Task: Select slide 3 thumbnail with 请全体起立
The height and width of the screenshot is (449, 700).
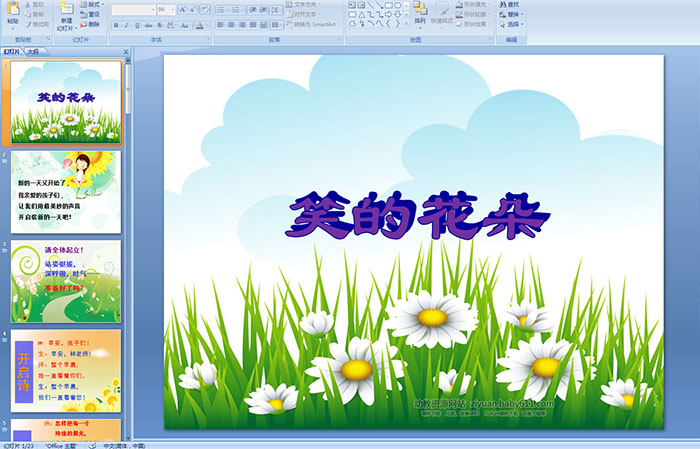Action: (66, 281)
